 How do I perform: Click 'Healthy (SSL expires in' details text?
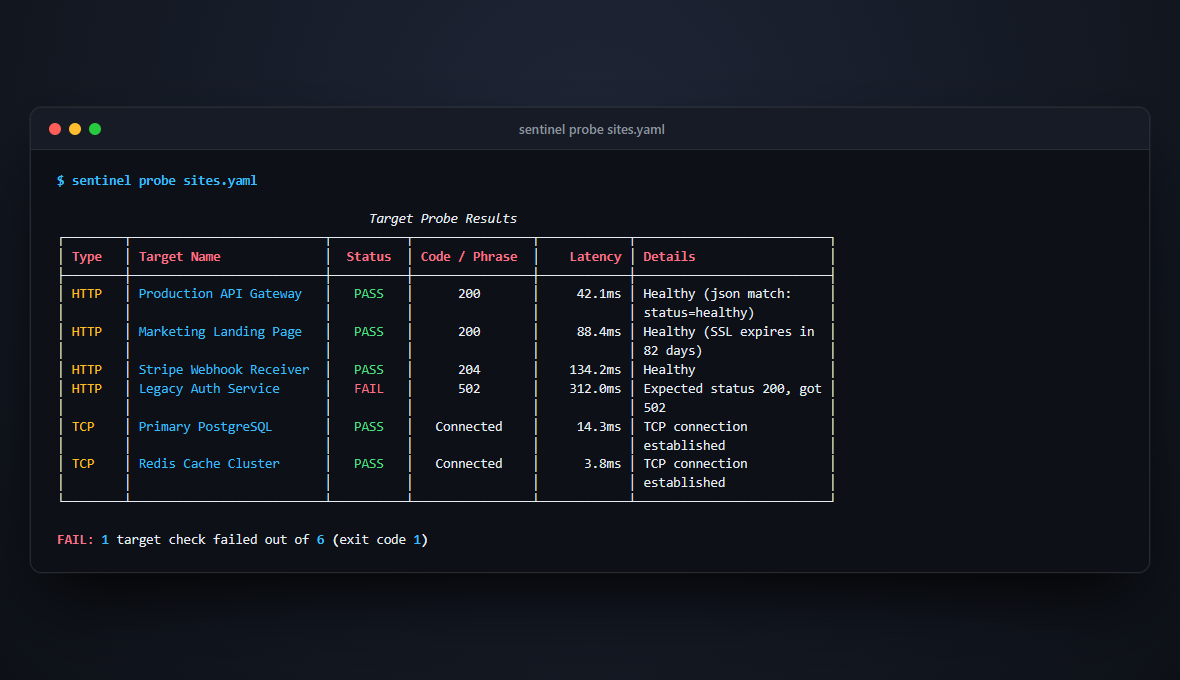point(728,332)
